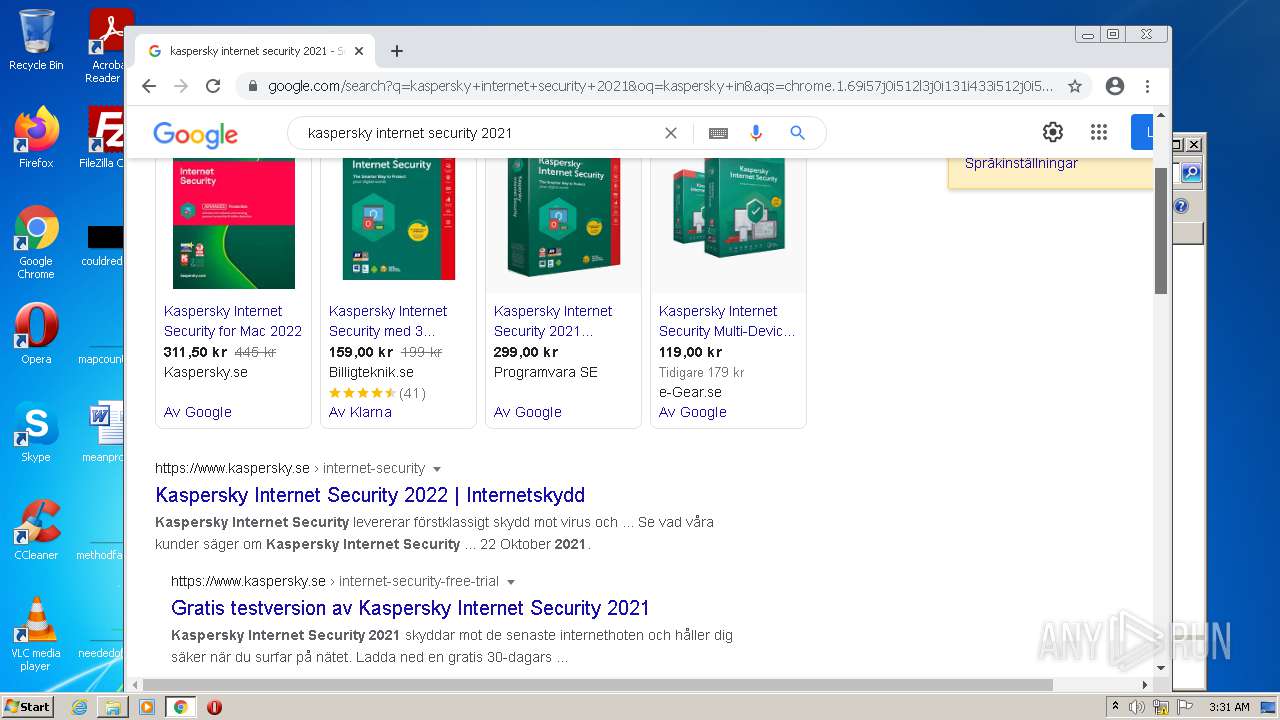
Task: Submit search with the magnifier icon
Action: click(x=797, y=133)
